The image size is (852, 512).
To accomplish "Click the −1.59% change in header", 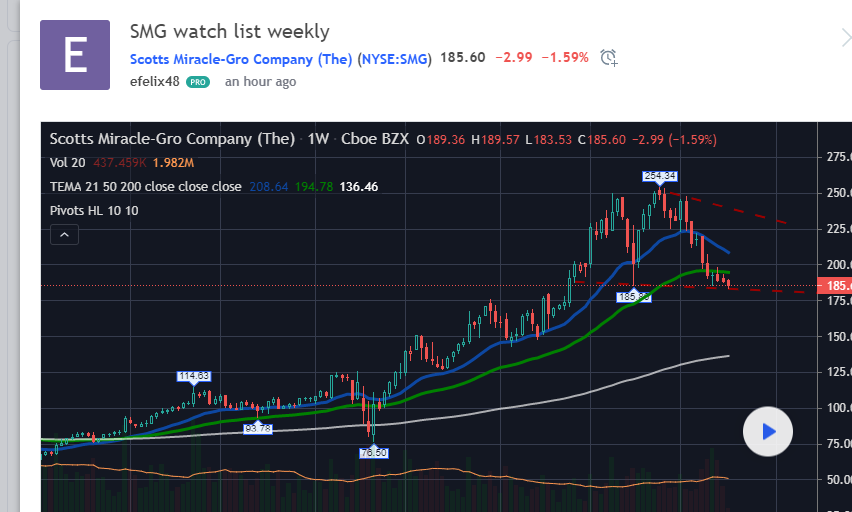I will tap(565, 57).
